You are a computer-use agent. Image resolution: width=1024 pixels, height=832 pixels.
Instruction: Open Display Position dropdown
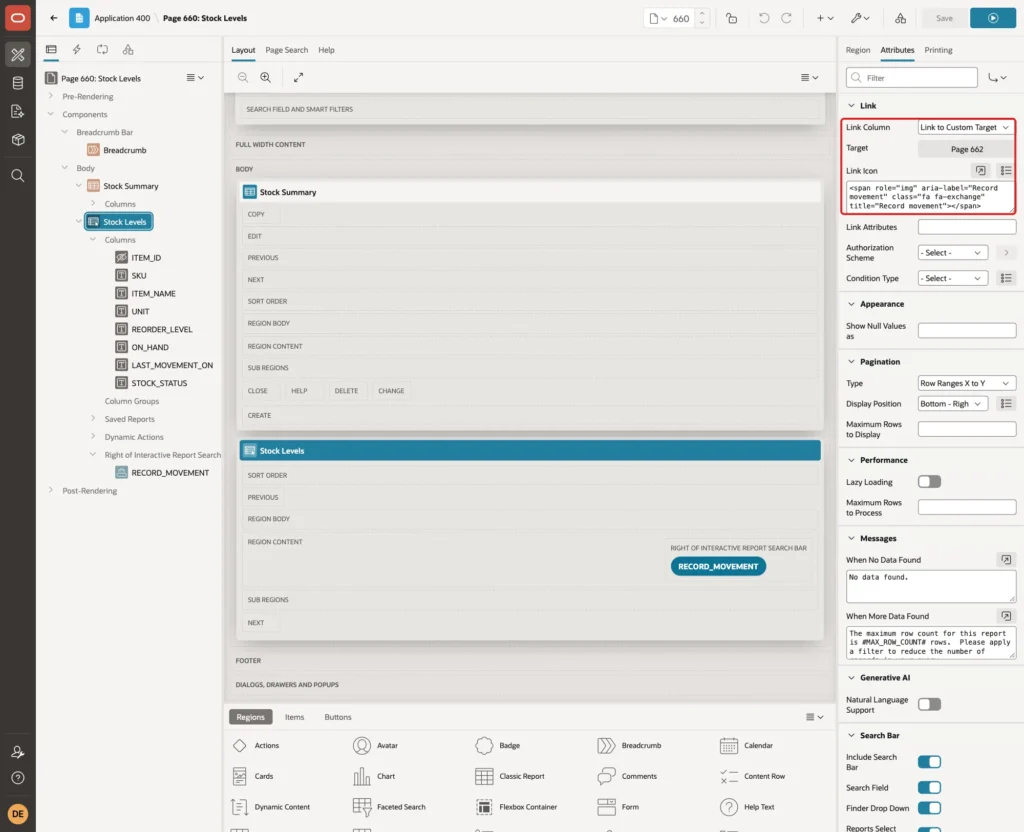953,404
